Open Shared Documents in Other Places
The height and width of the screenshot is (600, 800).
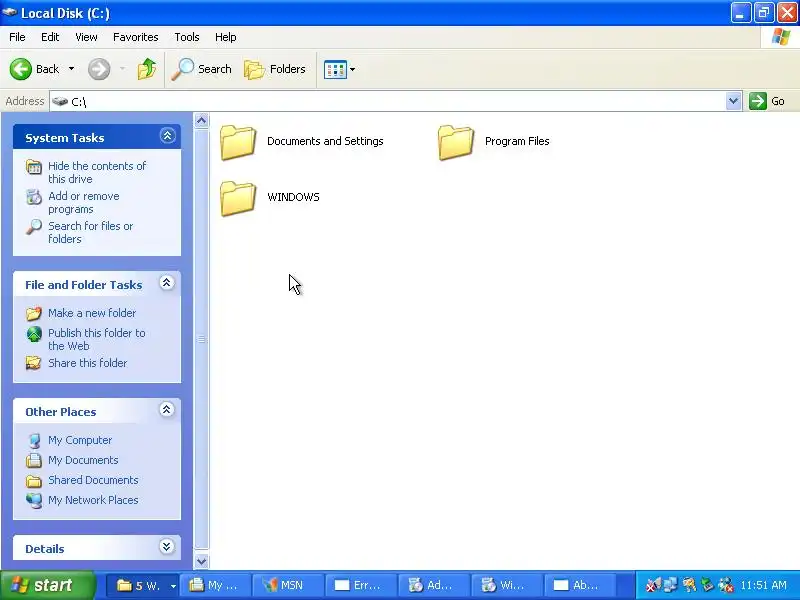(93, 480)
